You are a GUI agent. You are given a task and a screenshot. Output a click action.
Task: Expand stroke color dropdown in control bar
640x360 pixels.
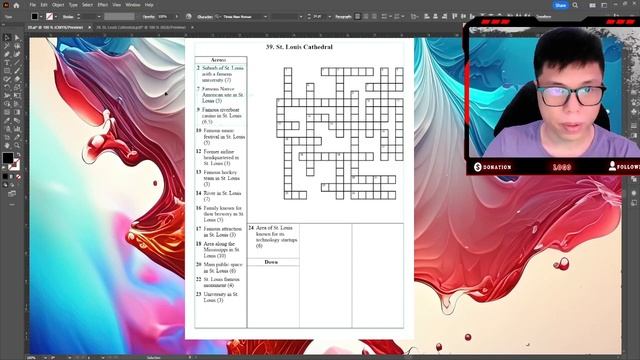(x=56, y=17)
